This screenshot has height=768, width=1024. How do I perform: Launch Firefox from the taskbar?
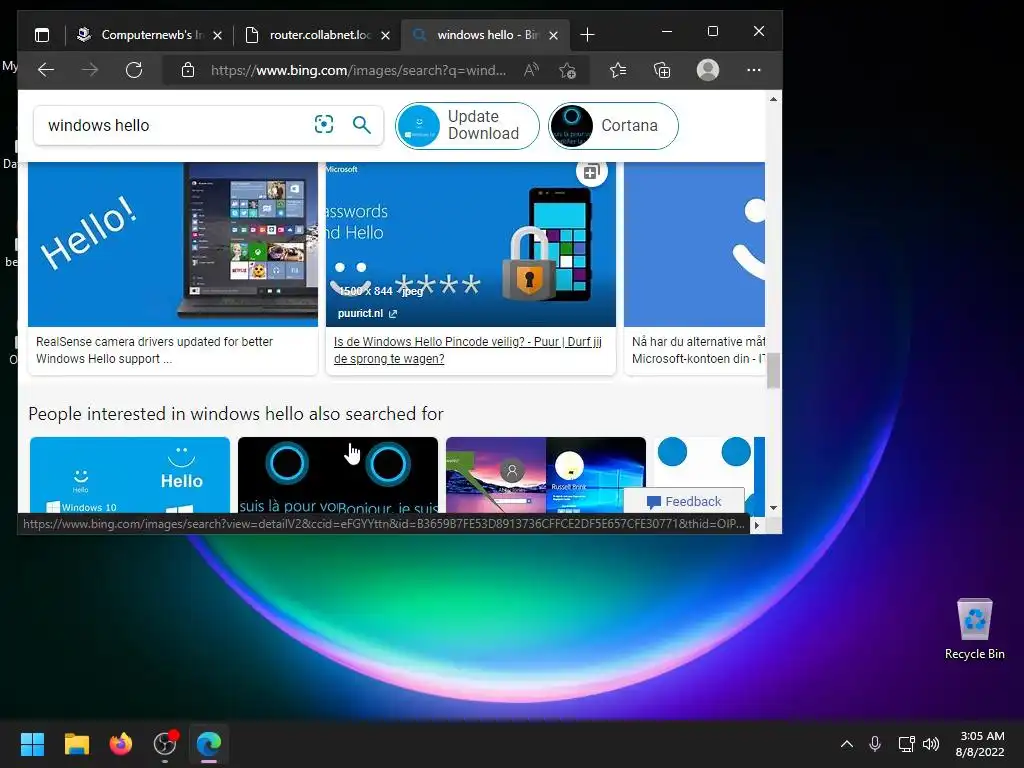tap(121, 744)
